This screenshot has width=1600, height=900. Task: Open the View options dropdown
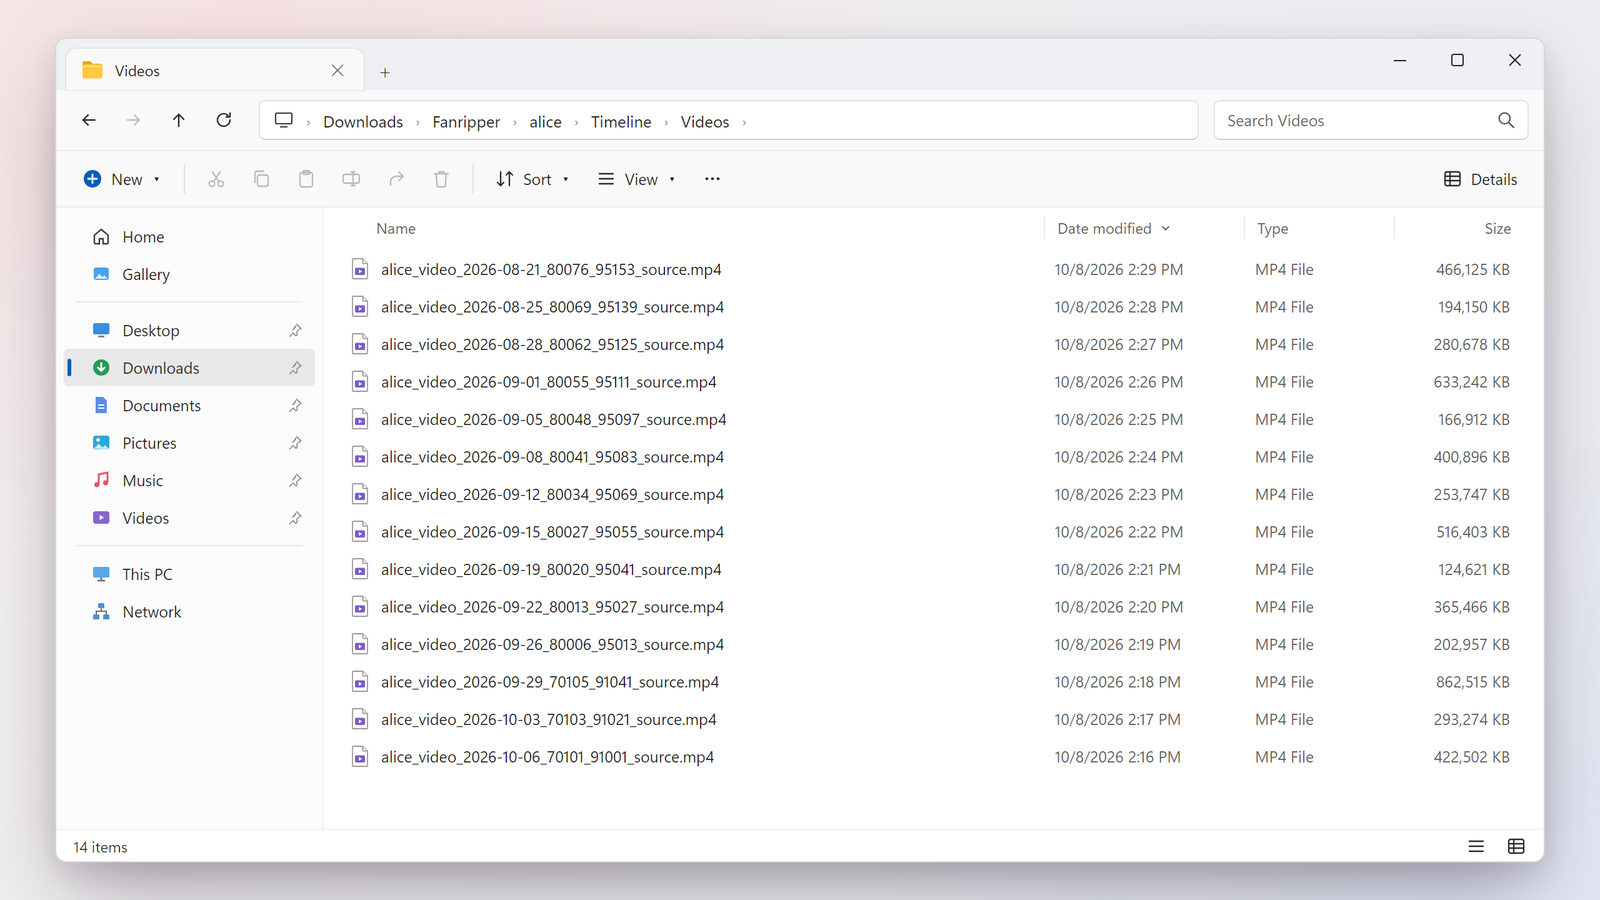tap(637, 179)
